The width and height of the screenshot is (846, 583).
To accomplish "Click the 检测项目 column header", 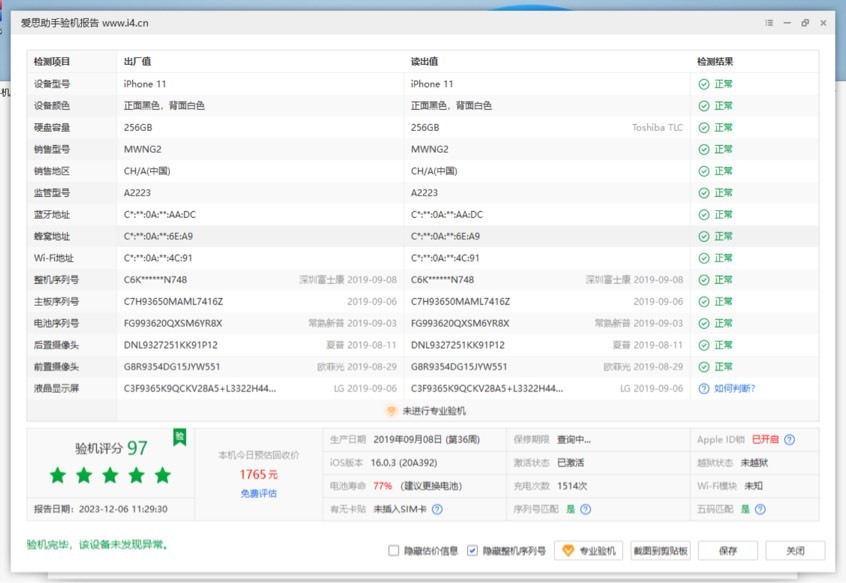I will [x=52, y=61].
